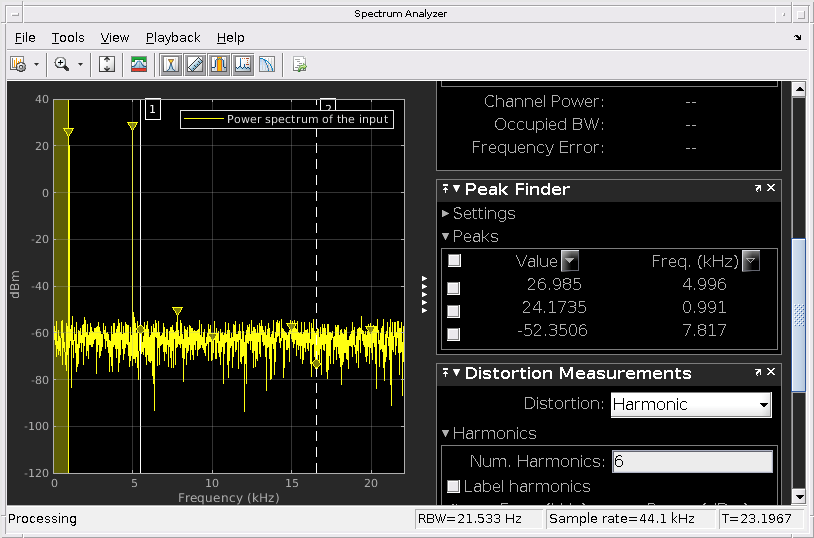The width and height of the screenshot is (814, 538).
Task: Tick the checkbox for the 26.985 peak
Action: click(454, 288)
